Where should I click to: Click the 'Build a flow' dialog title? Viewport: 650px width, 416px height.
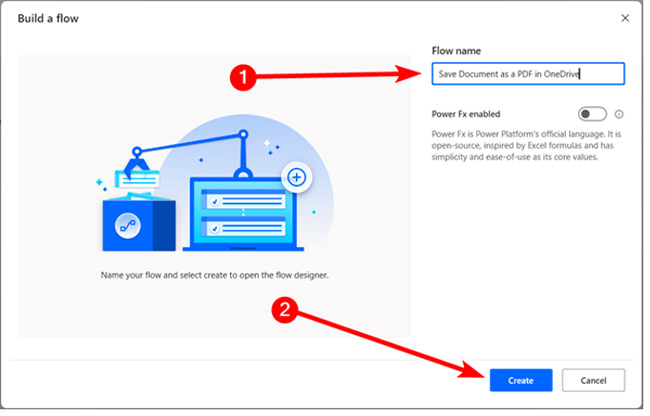pos(49,19)
